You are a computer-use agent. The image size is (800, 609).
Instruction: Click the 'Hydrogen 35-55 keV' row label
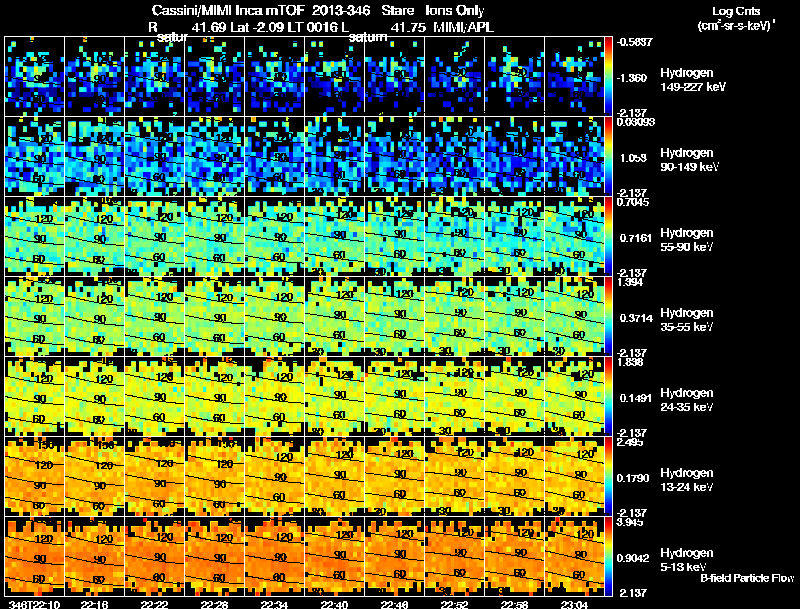(x=687, y=320)
